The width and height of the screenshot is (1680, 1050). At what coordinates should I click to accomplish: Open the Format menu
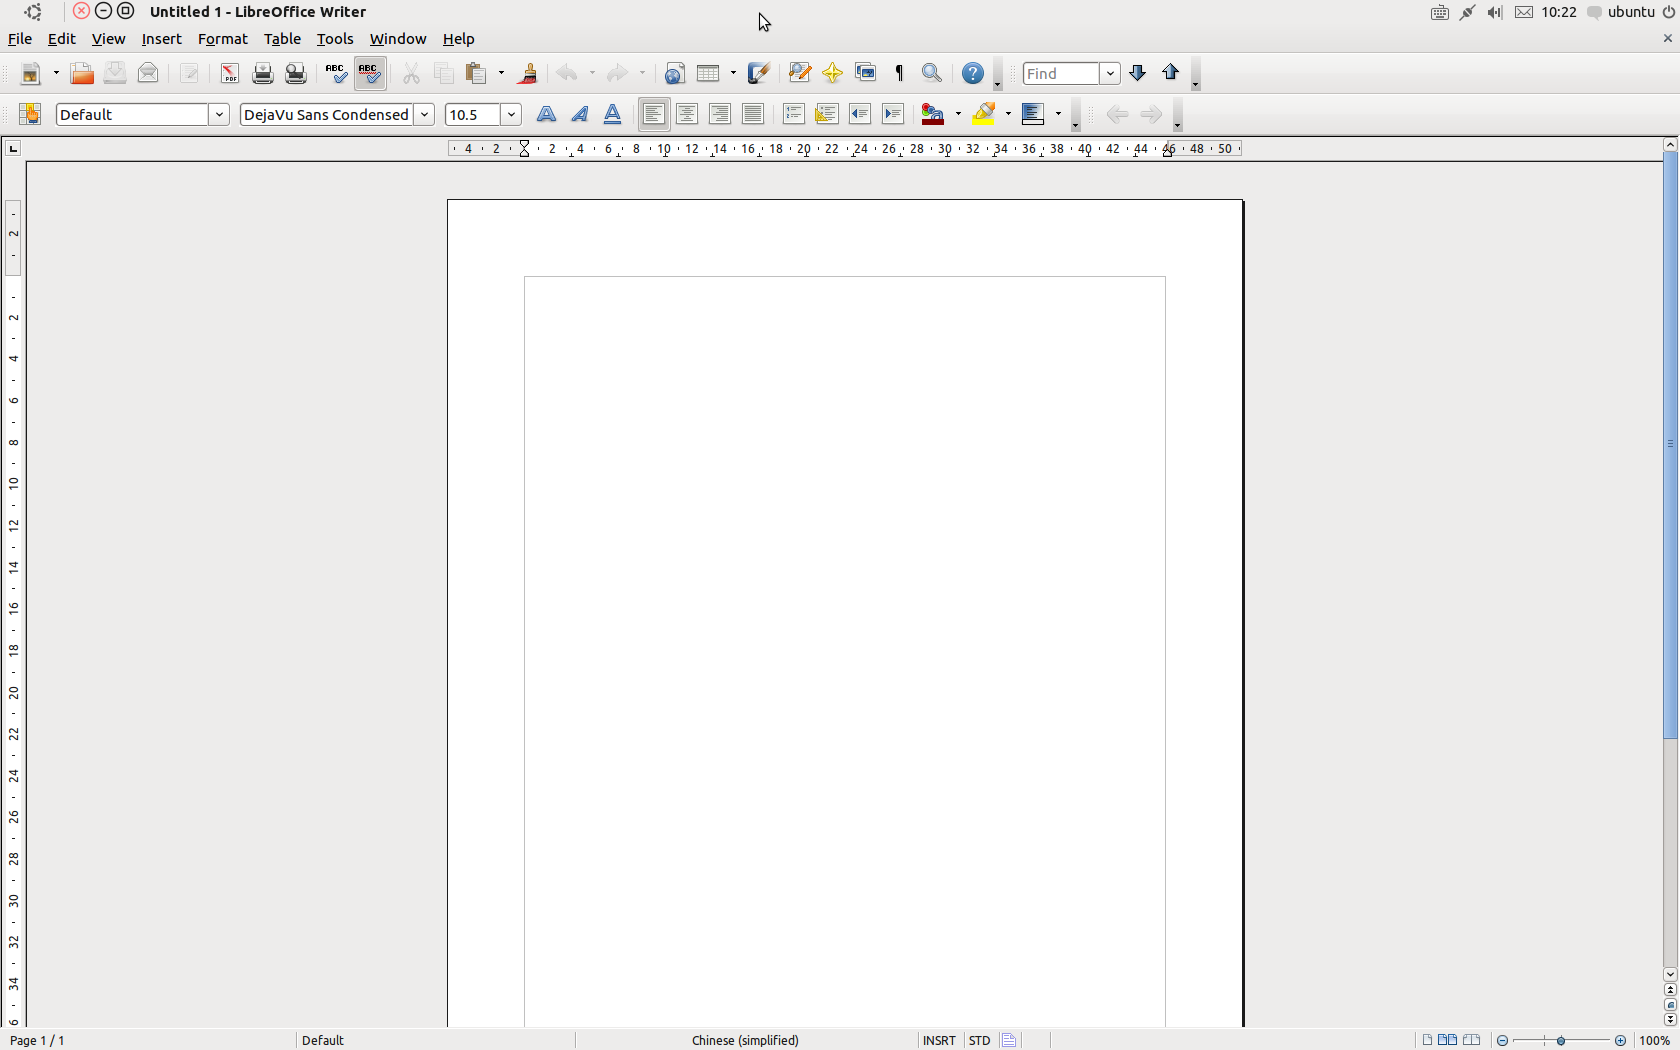[222, 40]
